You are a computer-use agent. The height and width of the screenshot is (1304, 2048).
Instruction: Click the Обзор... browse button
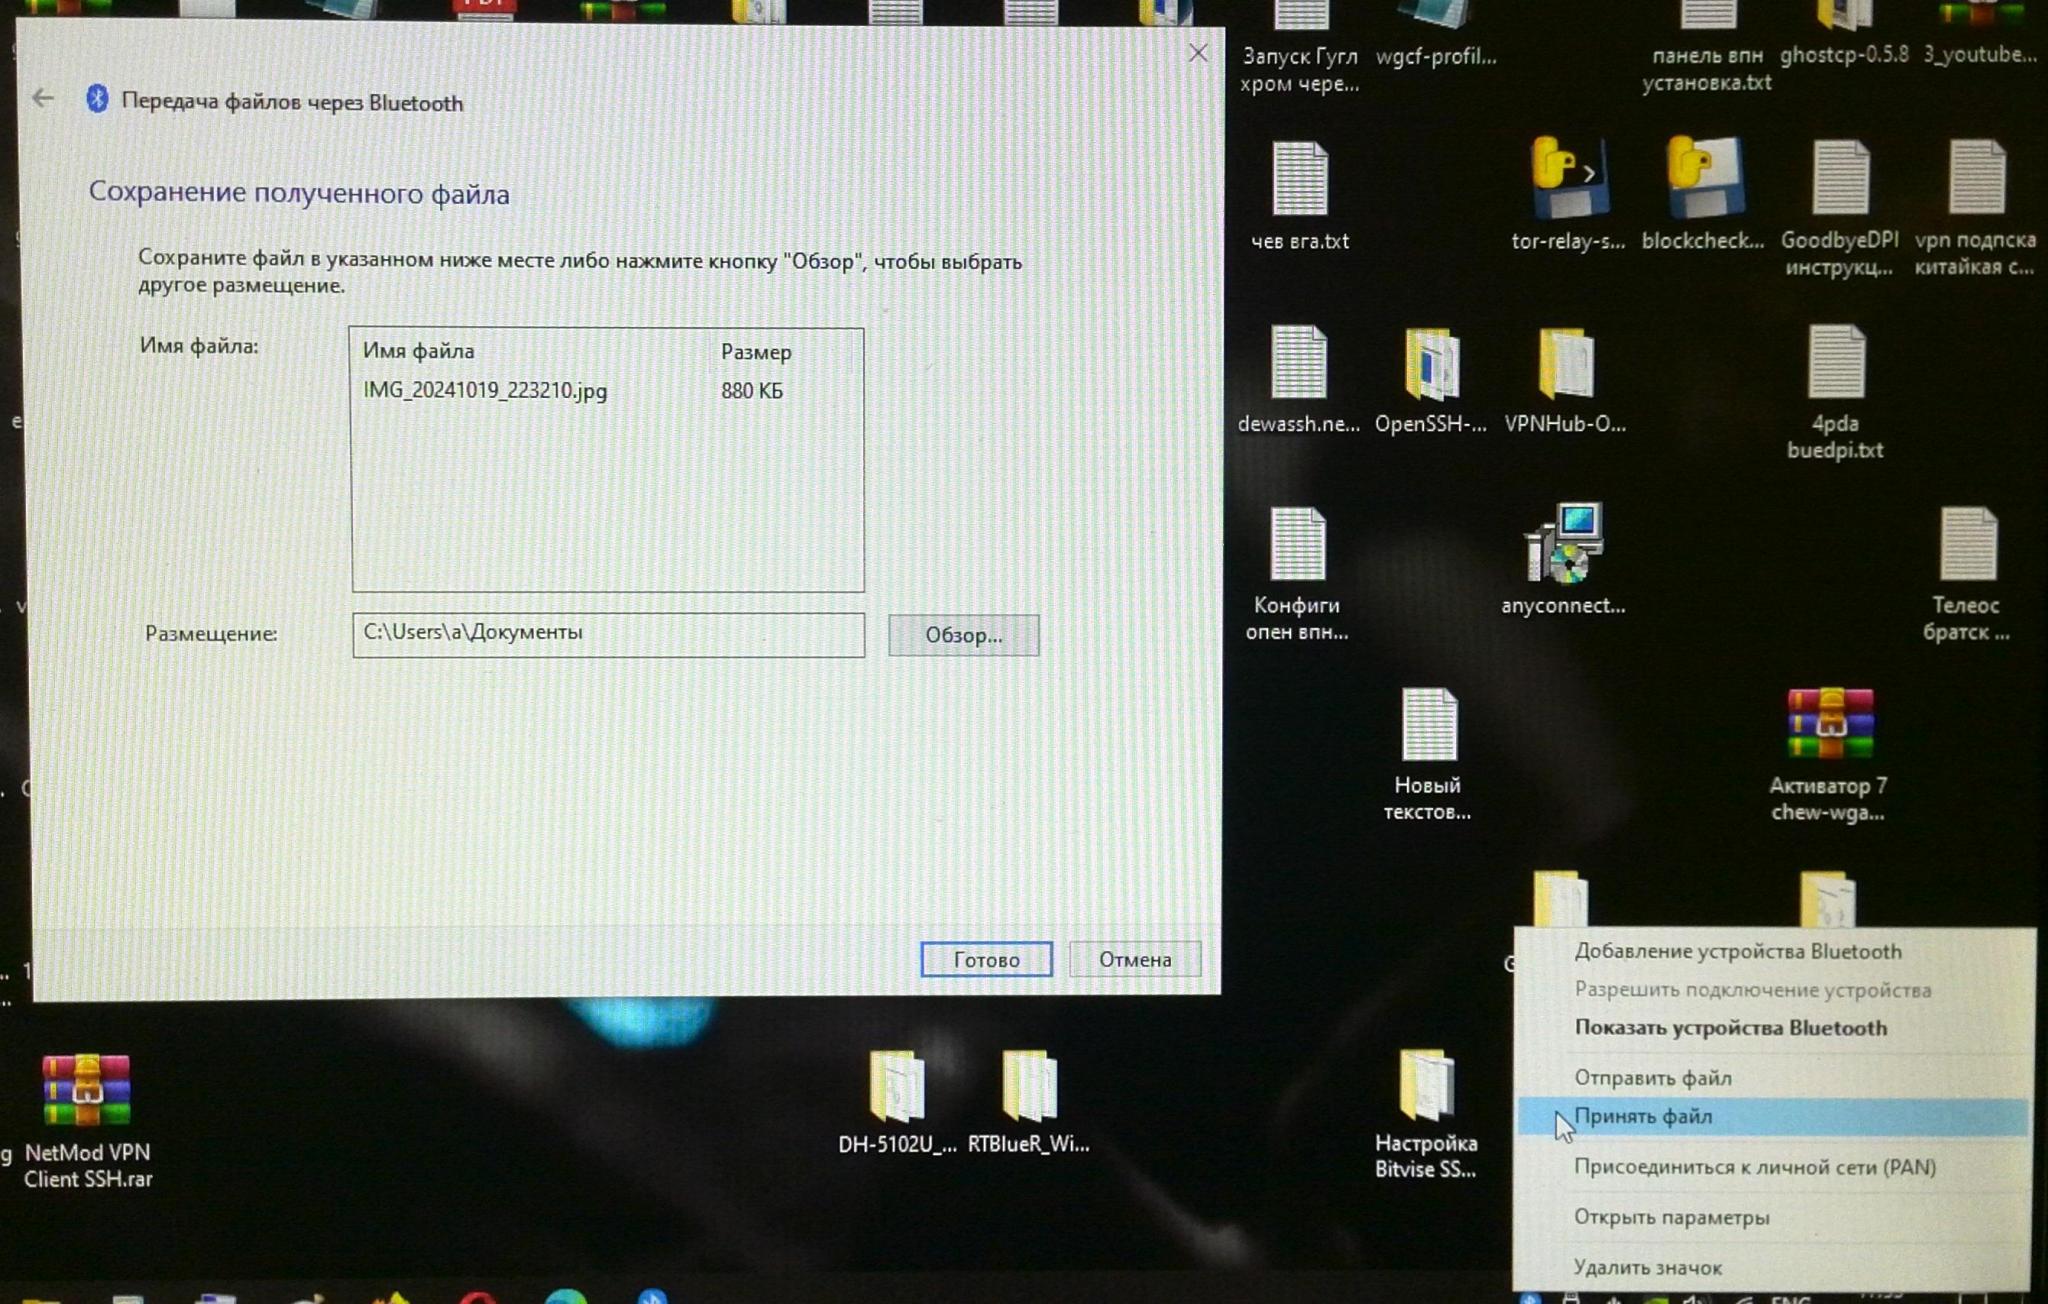pos(963,636)
